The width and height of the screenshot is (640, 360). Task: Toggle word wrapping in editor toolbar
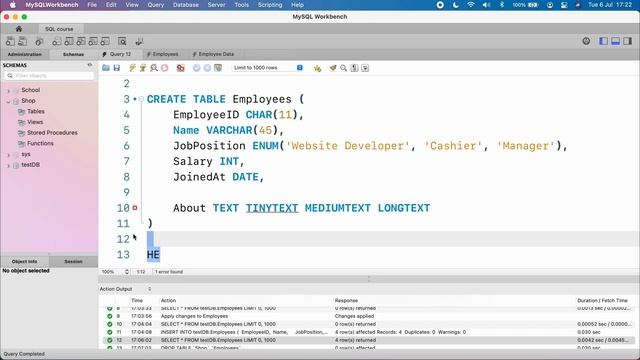click(x=365, y=68)
